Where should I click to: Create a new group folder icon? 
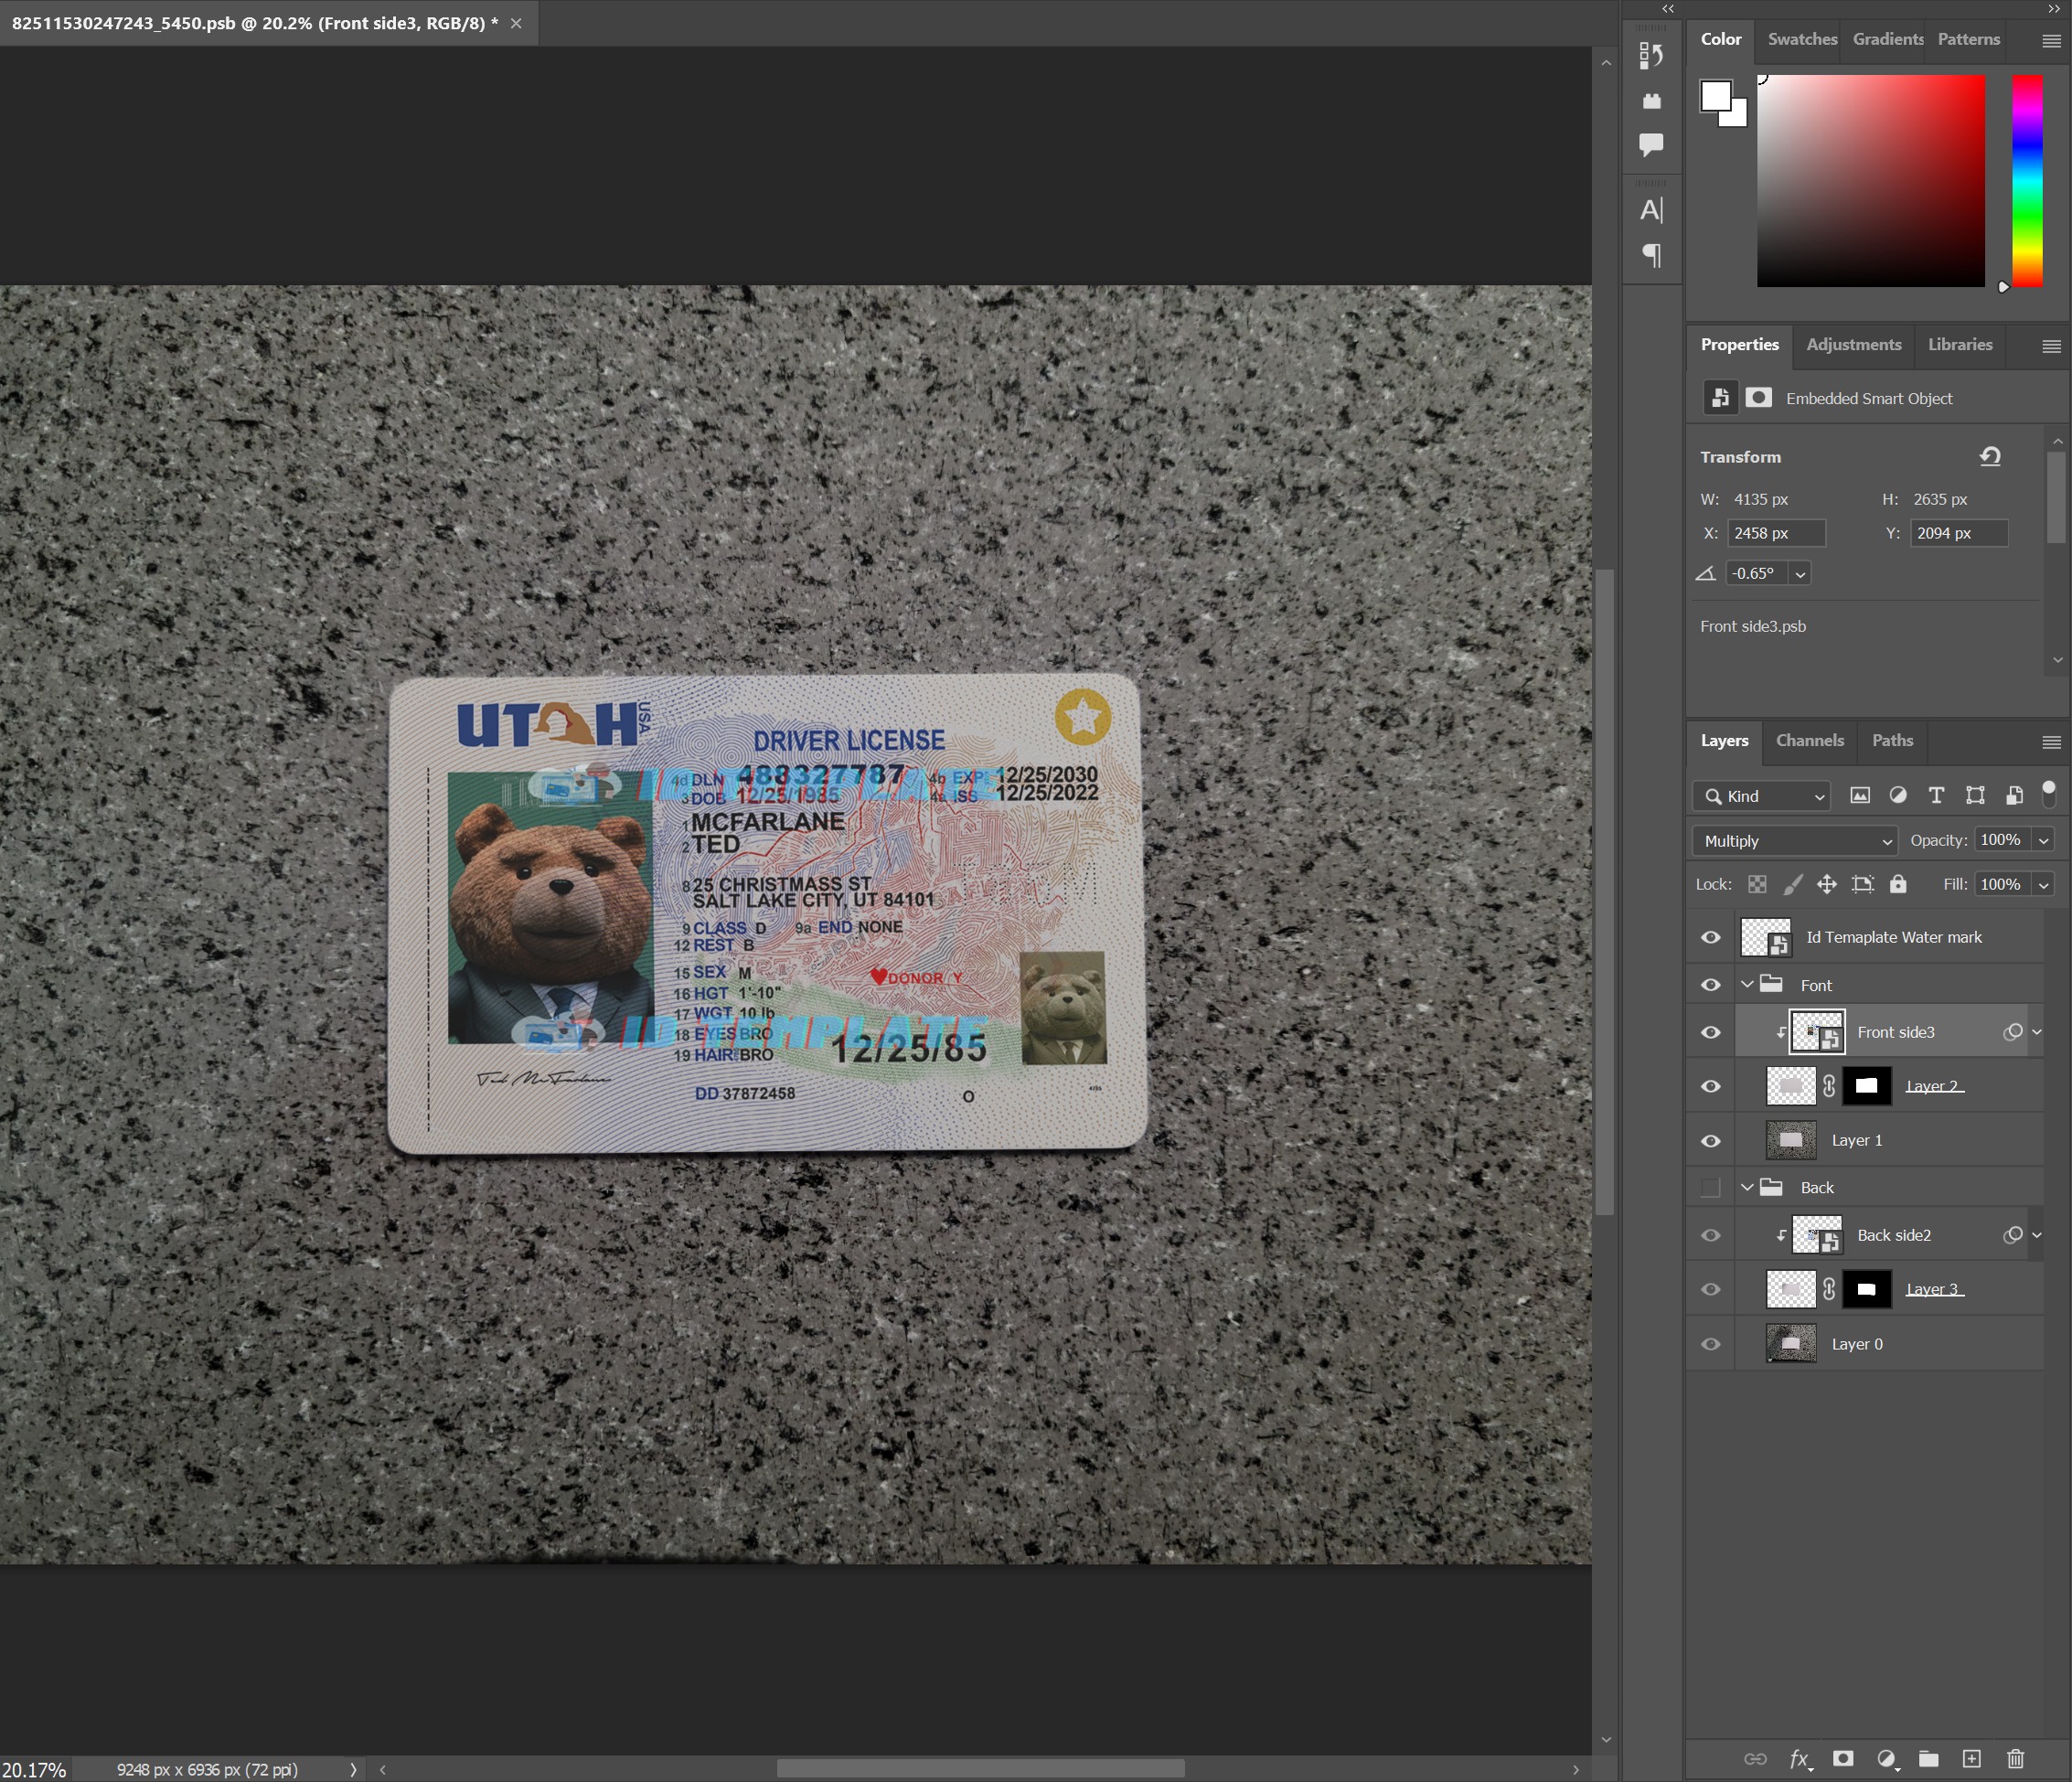[x=1929, y=1759]
